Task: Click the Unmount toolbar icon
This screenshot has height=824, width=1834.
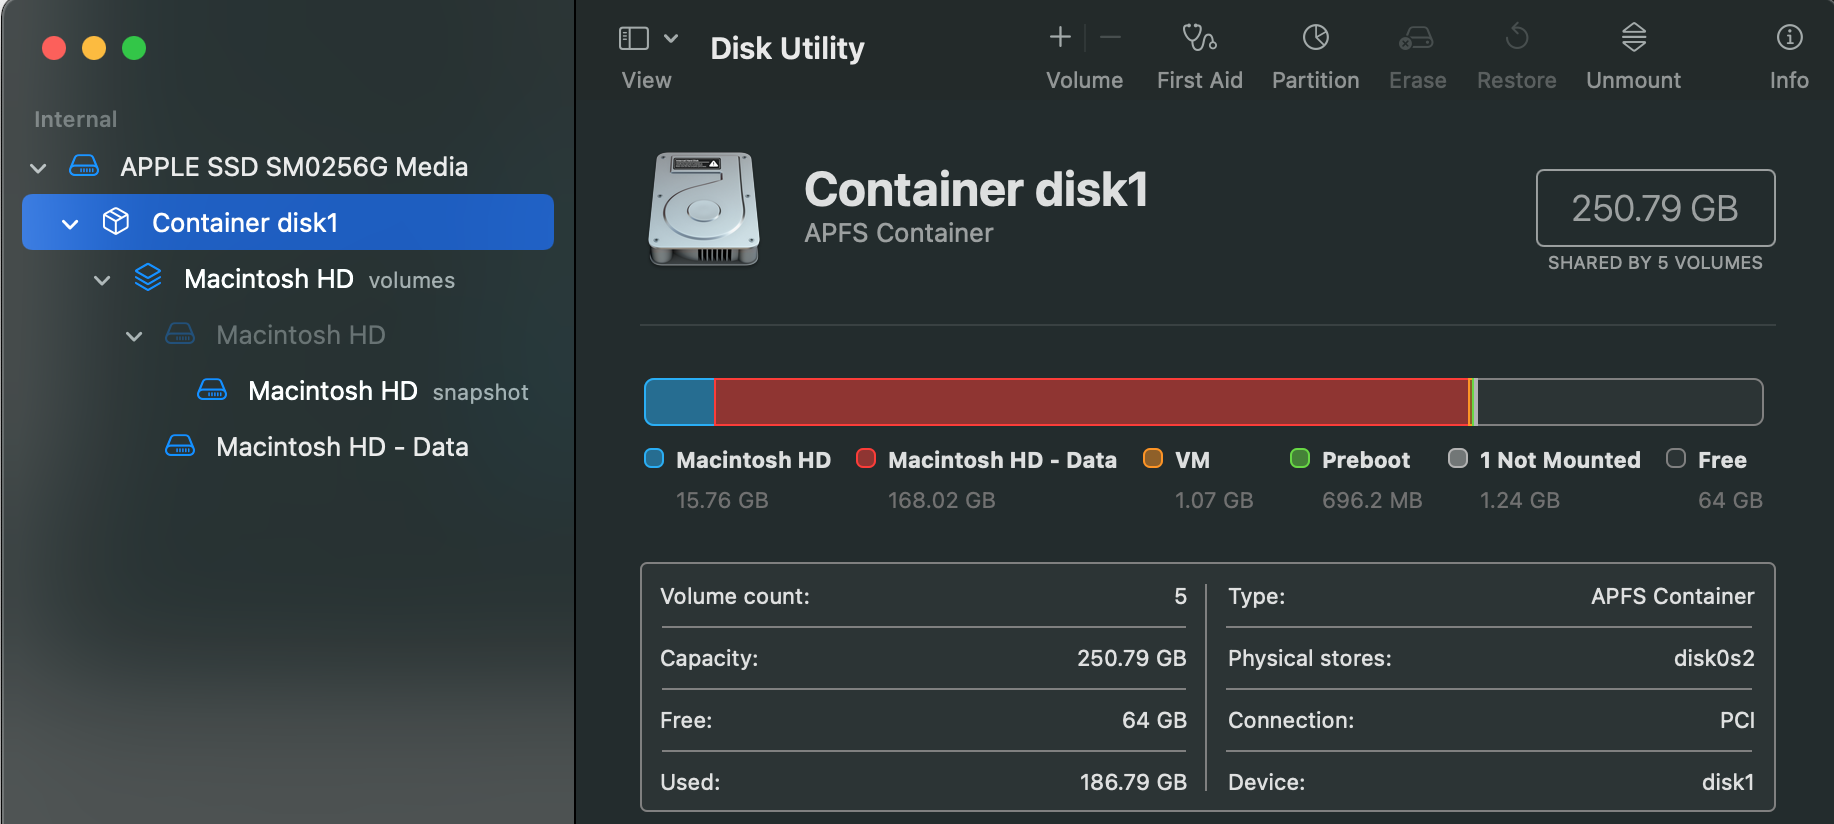Action: click(1633, 39)
